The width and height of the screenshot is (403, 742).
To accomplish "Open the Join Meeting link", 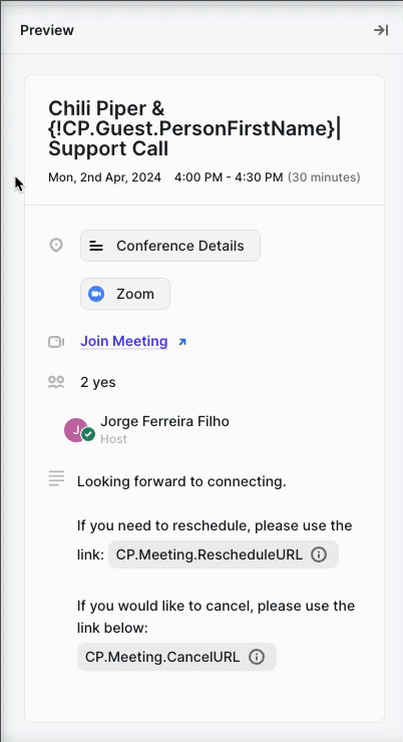I will (124, 341).
